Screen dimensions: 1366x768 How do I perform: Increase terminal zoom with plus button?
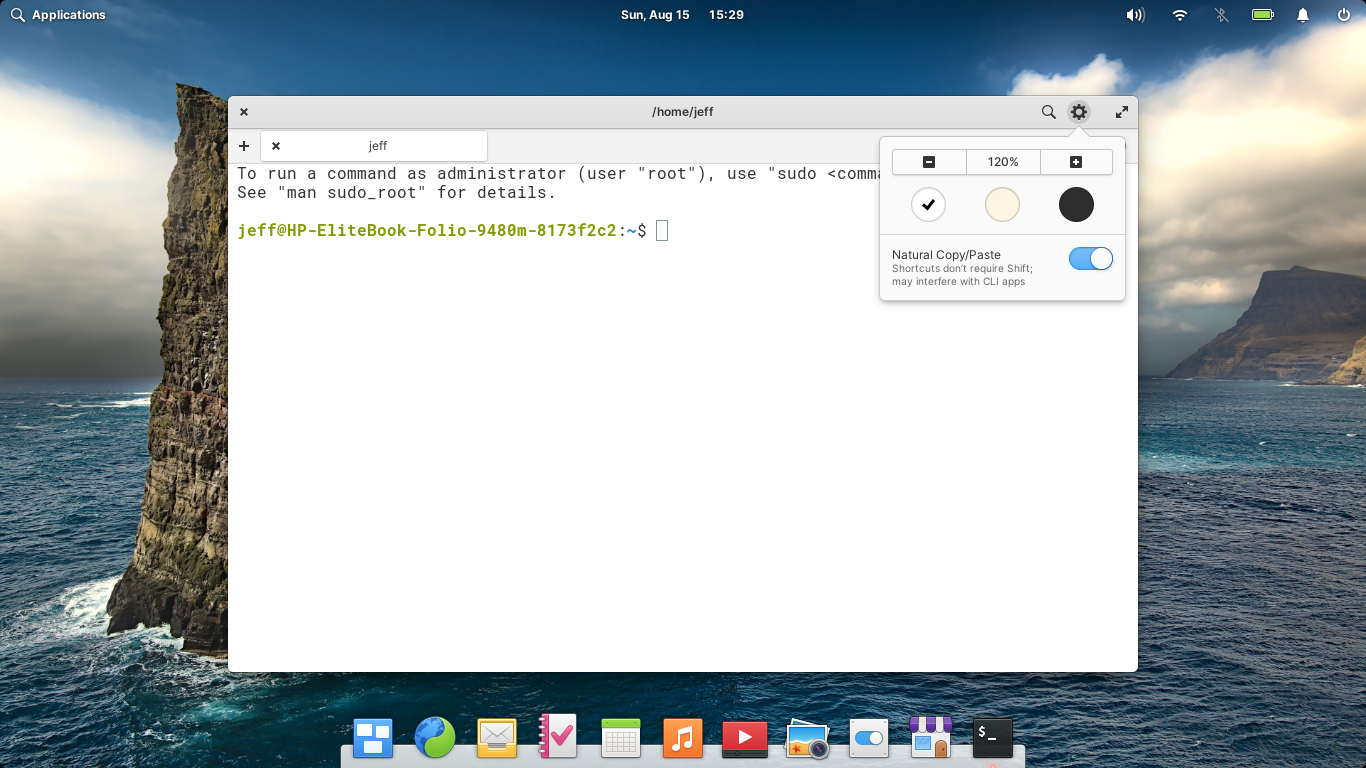(x=1076, y=162)
